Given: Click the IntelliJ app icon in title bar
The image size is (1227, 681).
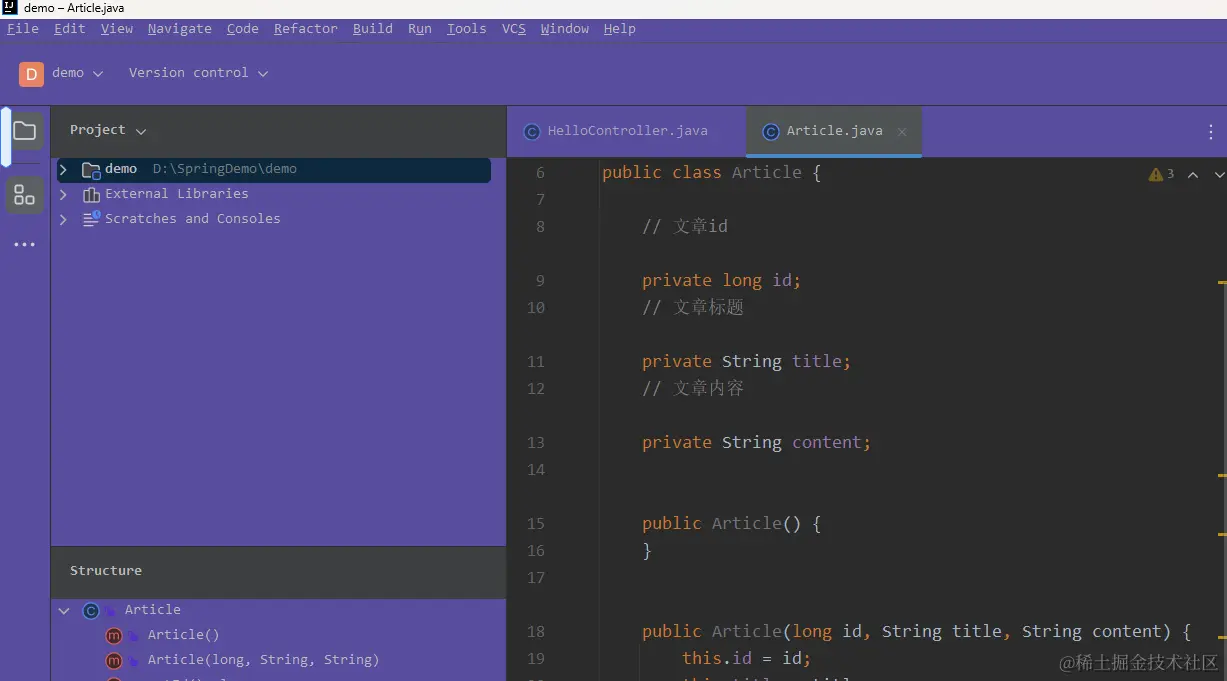Looking at the screenshot, I should click(9, 8).
